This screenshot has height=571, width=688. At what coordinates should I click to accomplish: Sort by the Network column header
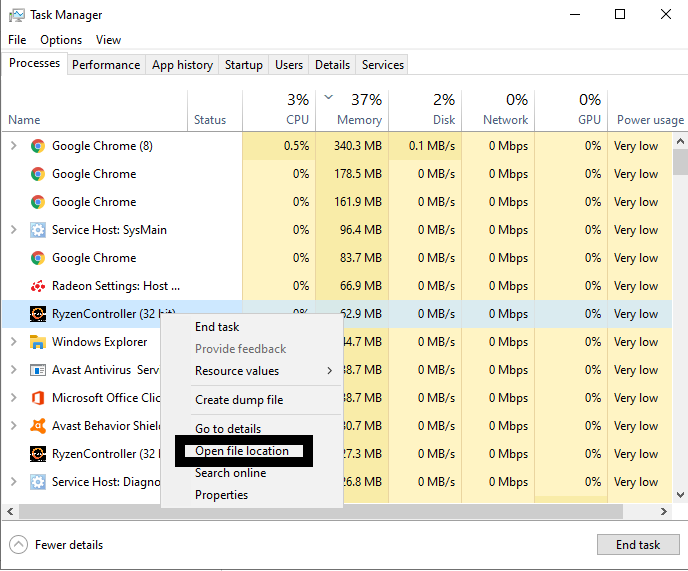tap(498, 111)
